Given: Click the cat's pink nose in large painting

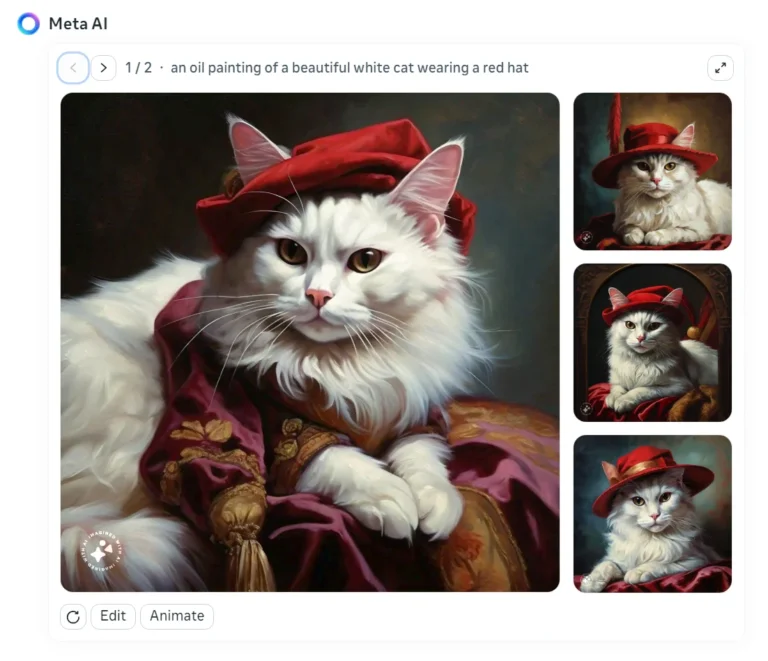Looking at the screenshot, I should 319,298.
